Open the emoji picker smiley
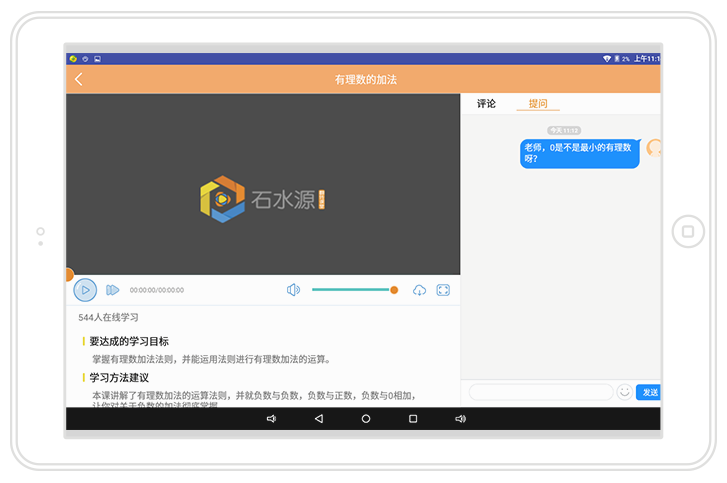This screenshot has height=483, width=727. pos(625,392)
